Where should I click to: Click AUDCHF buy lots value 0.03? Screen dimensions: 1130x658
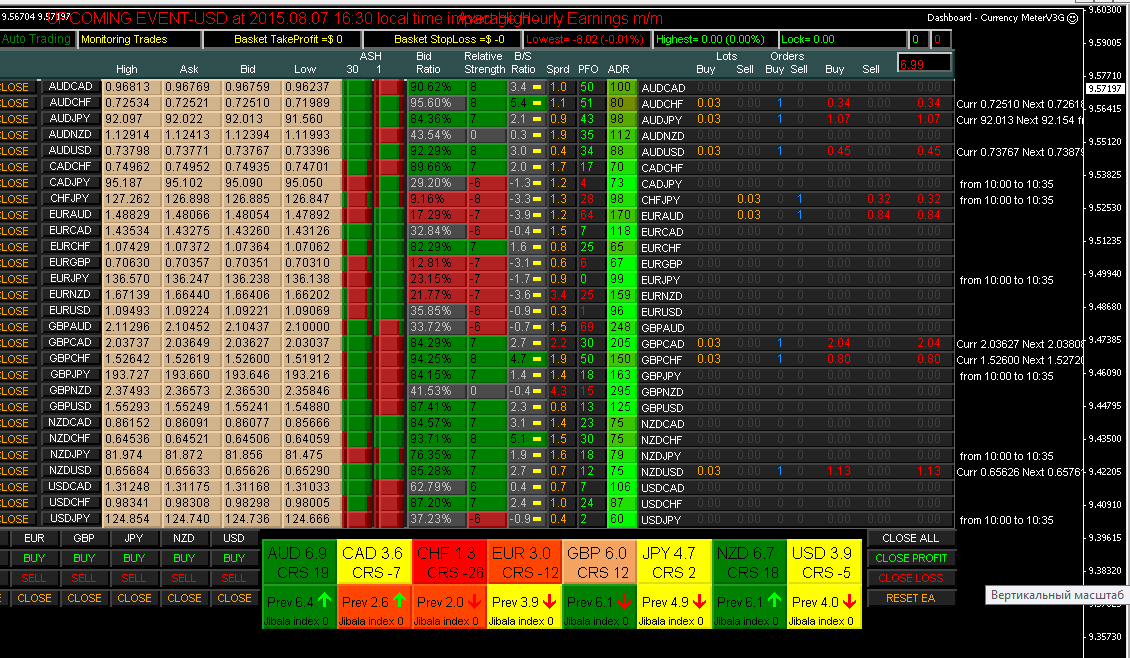708,103
